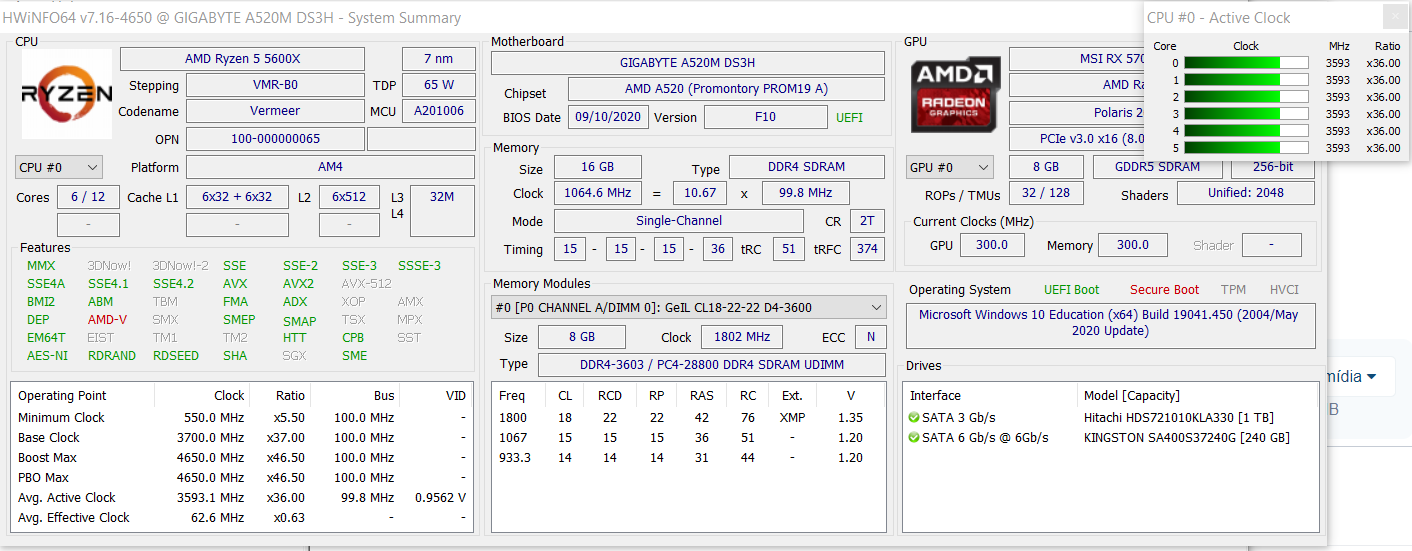The width and height of the screenshot is (1412, 551).
Task: Click the '32M' L3 cache field
Action: click(x=442, y=210)
